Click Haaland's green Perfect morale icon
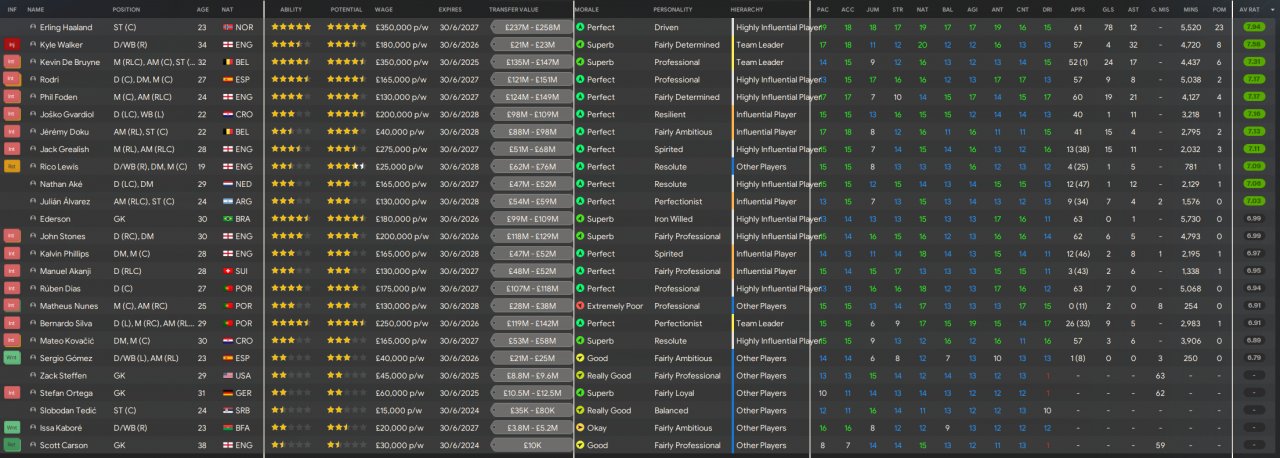 click(x=580, y=27)
